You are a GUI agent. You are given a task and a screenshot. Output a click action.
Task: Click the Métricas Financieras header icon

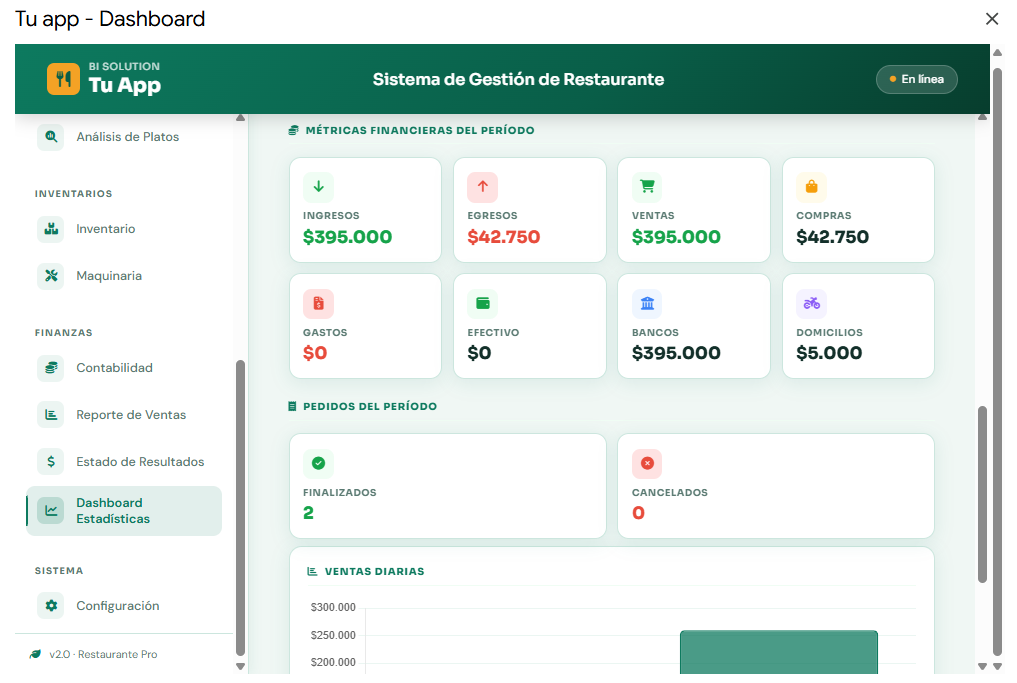click(x=293, y=130)
